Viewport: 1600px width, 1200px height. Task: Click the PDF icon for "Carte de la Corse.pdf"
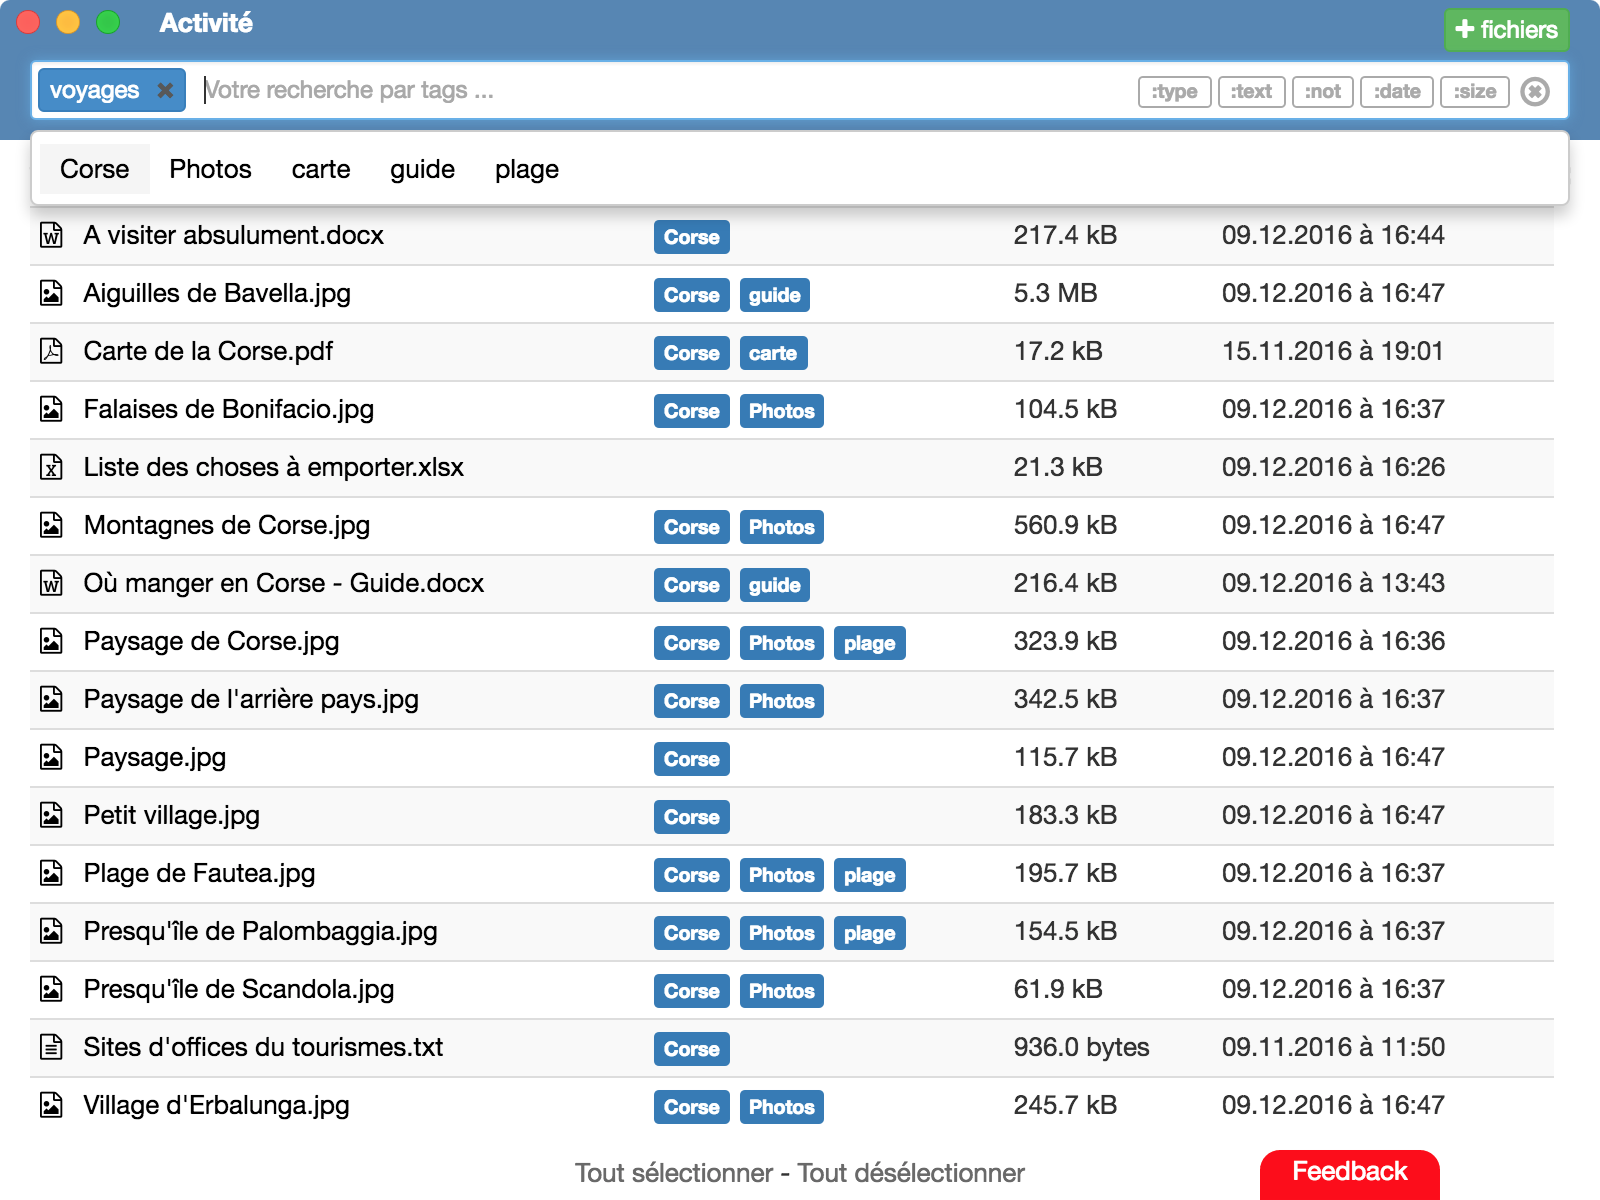pos(53,351)
